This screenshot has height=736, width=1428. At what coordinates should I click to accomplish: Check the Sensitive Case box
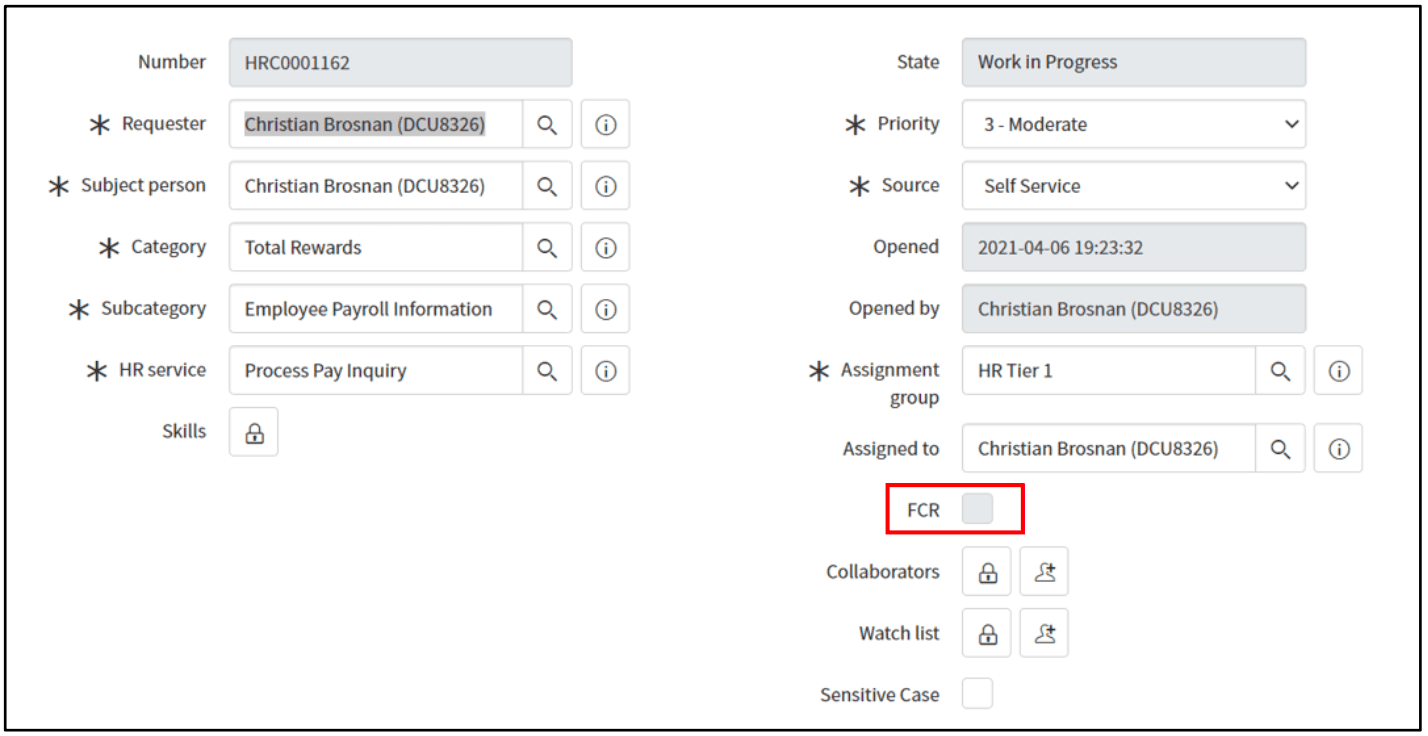coord(977,693)
